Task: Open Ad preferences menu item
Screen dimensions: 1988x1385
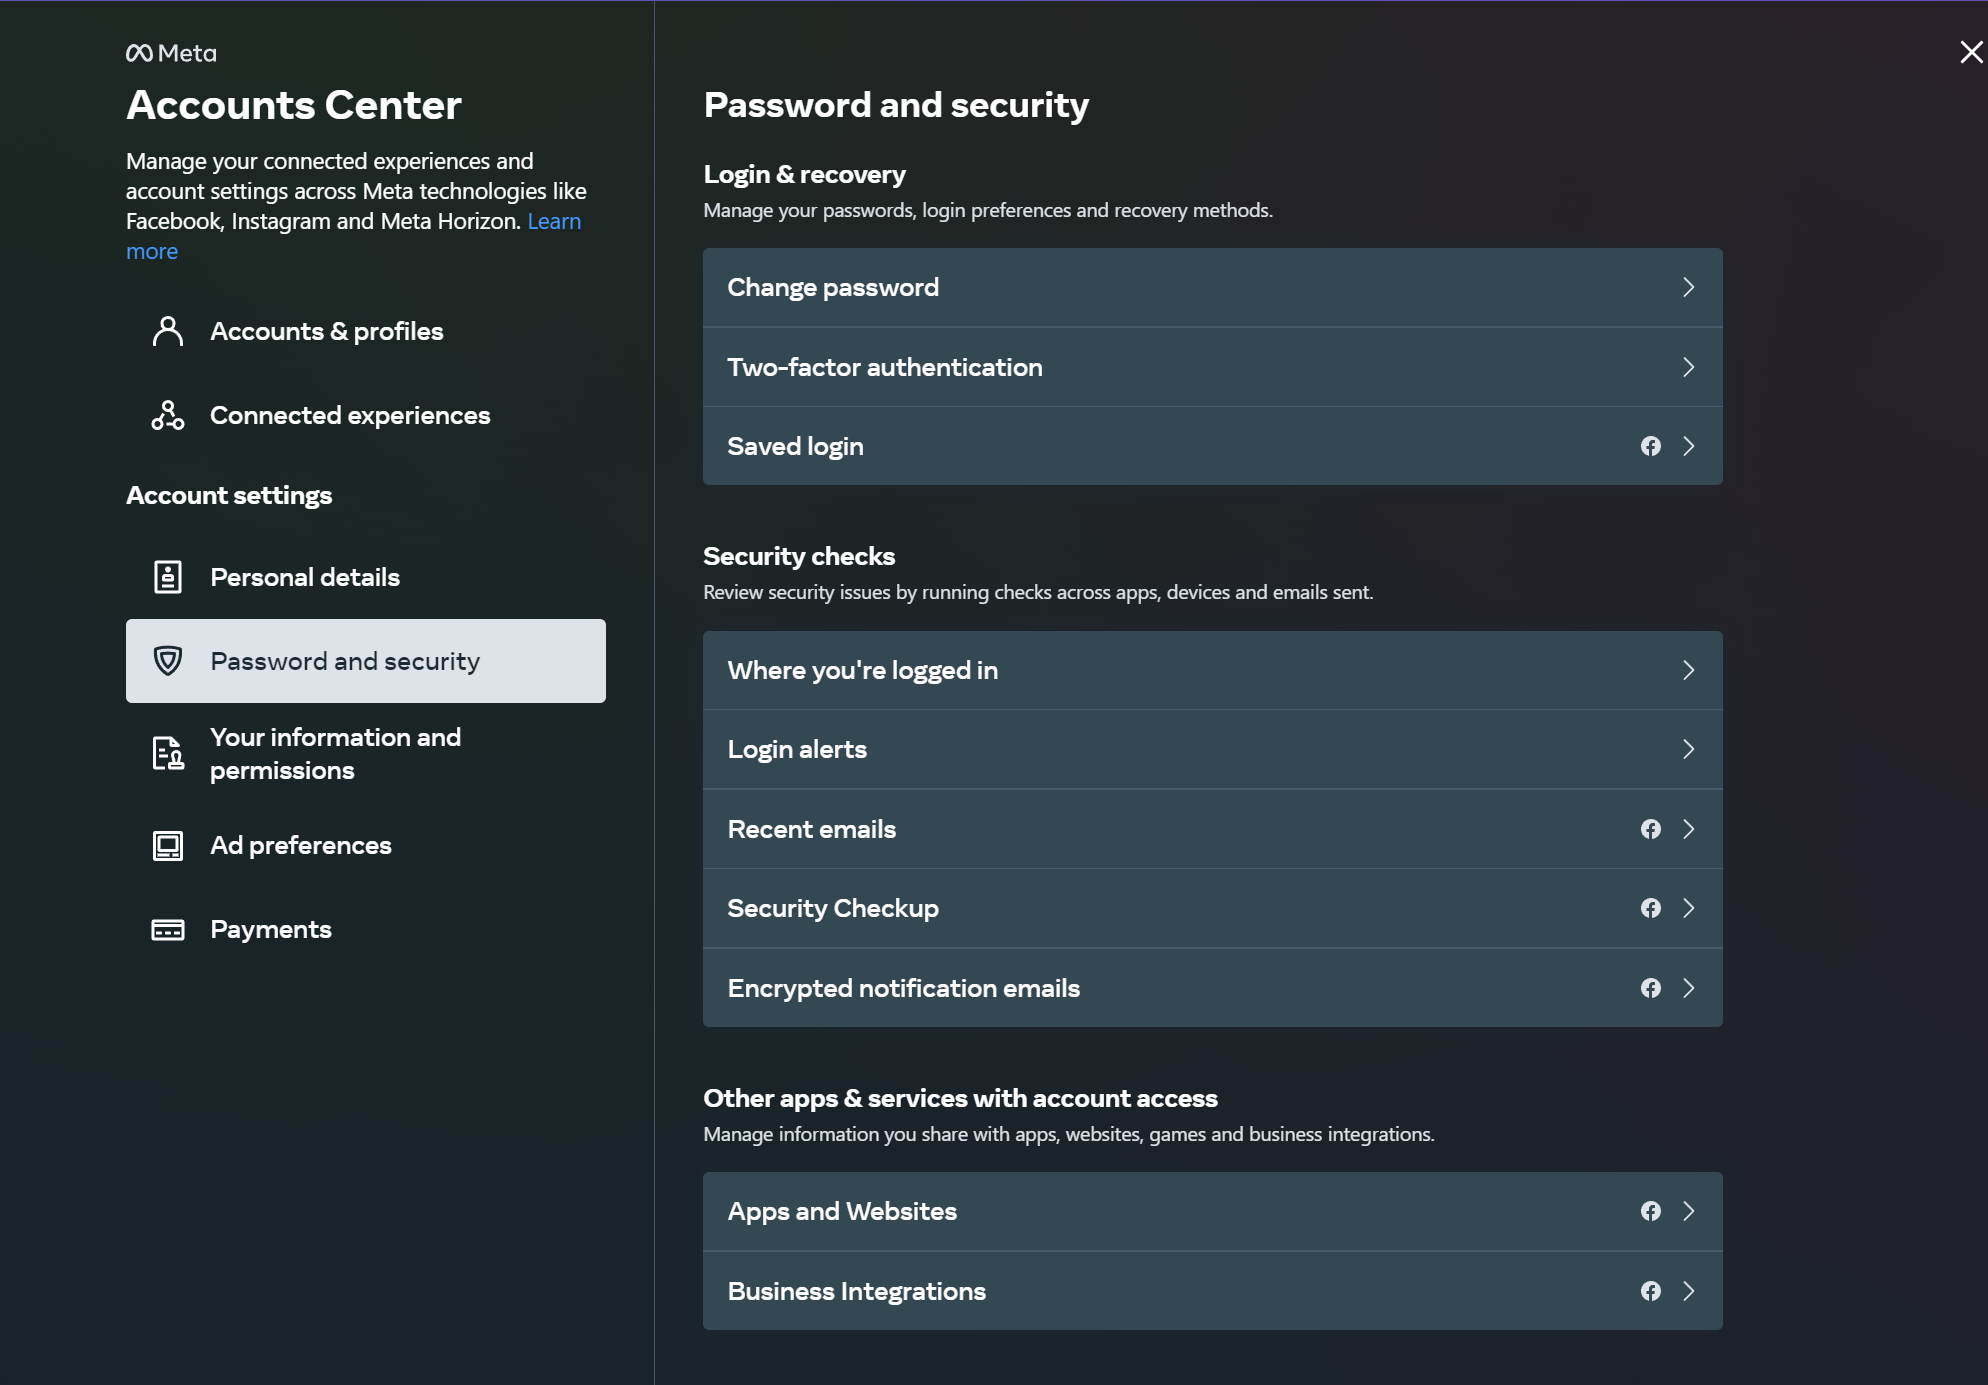Action: [366, 845]
